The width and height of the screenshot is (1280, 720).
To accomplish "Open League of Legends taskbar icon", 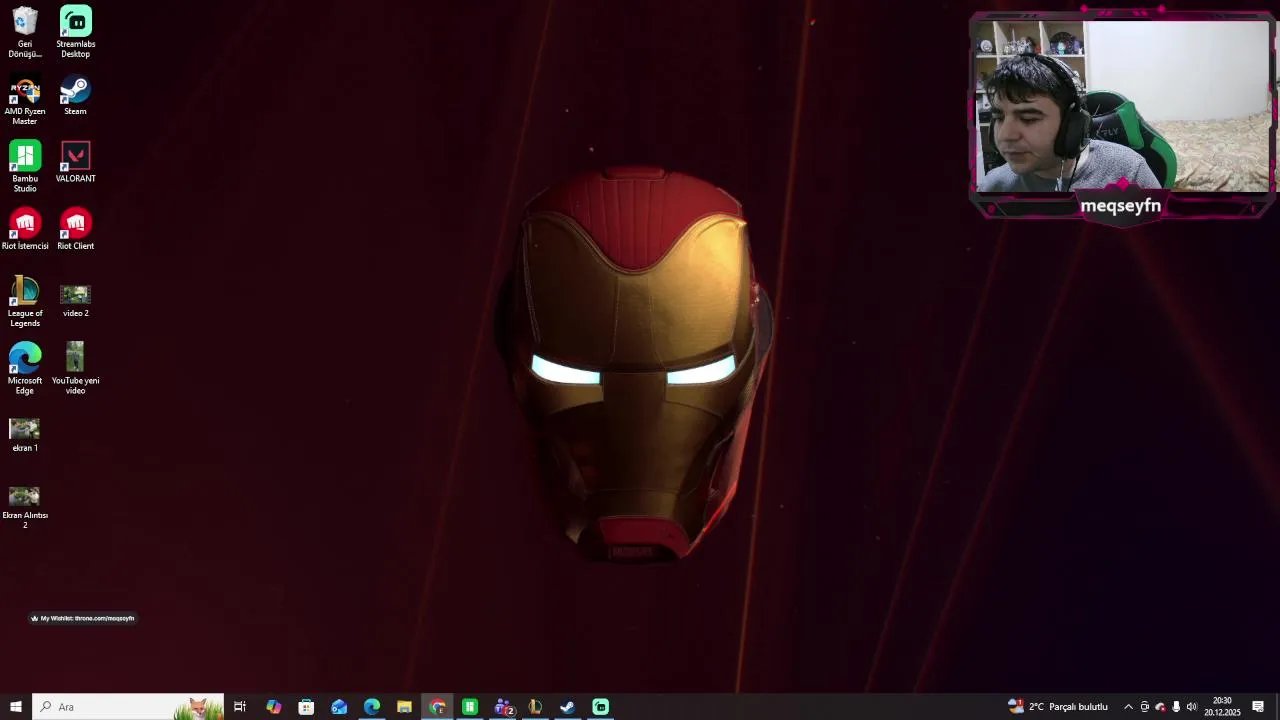I will [535, 707].
